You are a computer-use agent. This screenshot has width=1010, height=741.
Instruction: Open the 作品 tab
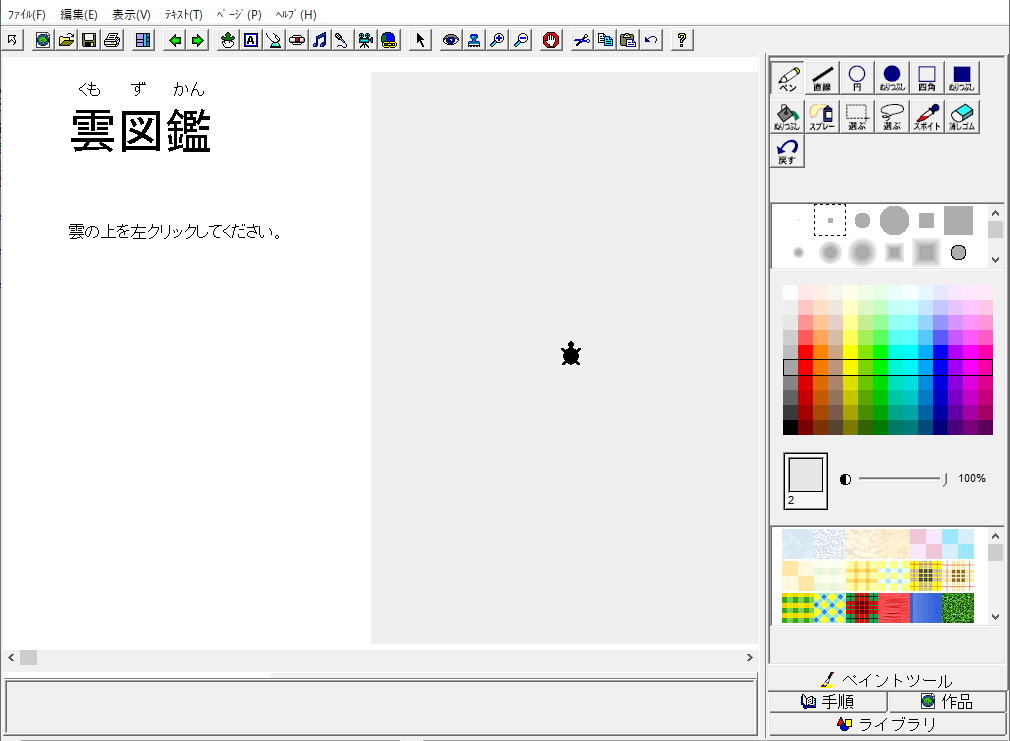click(x=947, y=702)
